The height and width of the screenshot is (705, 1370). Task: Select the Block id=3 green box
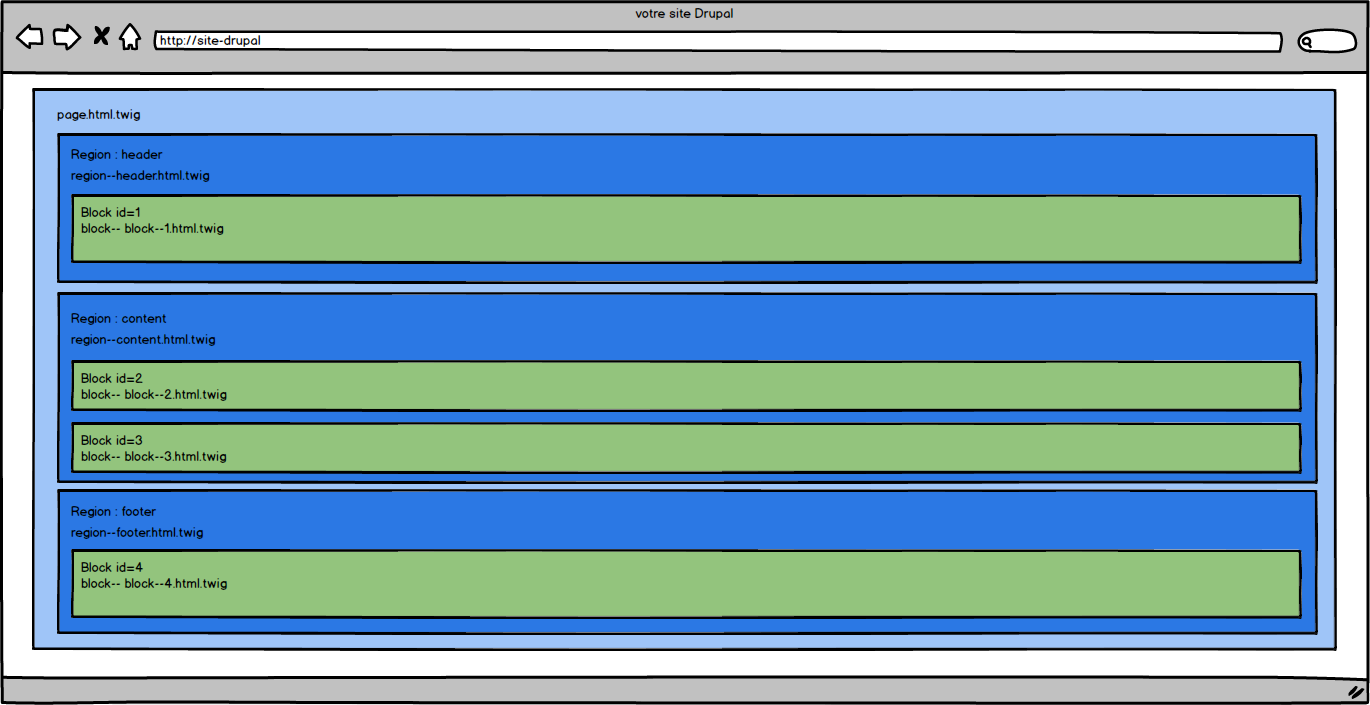[x=686, y=448]
